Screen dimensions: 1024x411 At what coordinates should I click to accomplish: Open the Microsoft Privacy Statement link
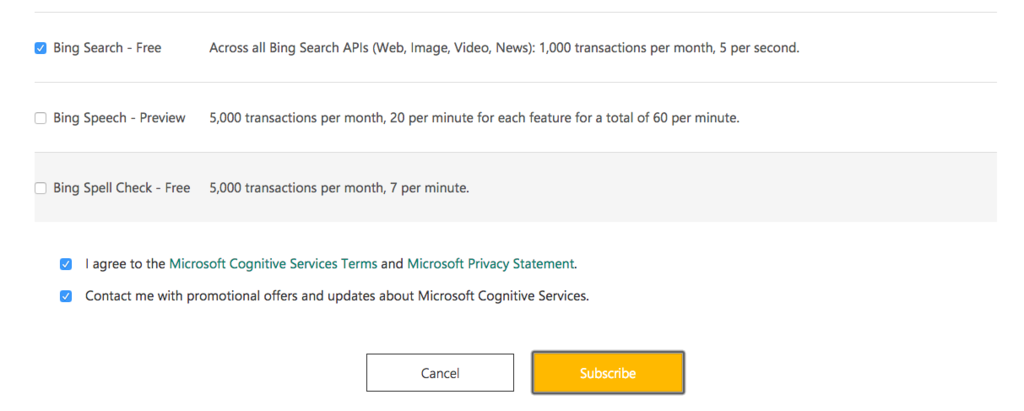[491, 264]
